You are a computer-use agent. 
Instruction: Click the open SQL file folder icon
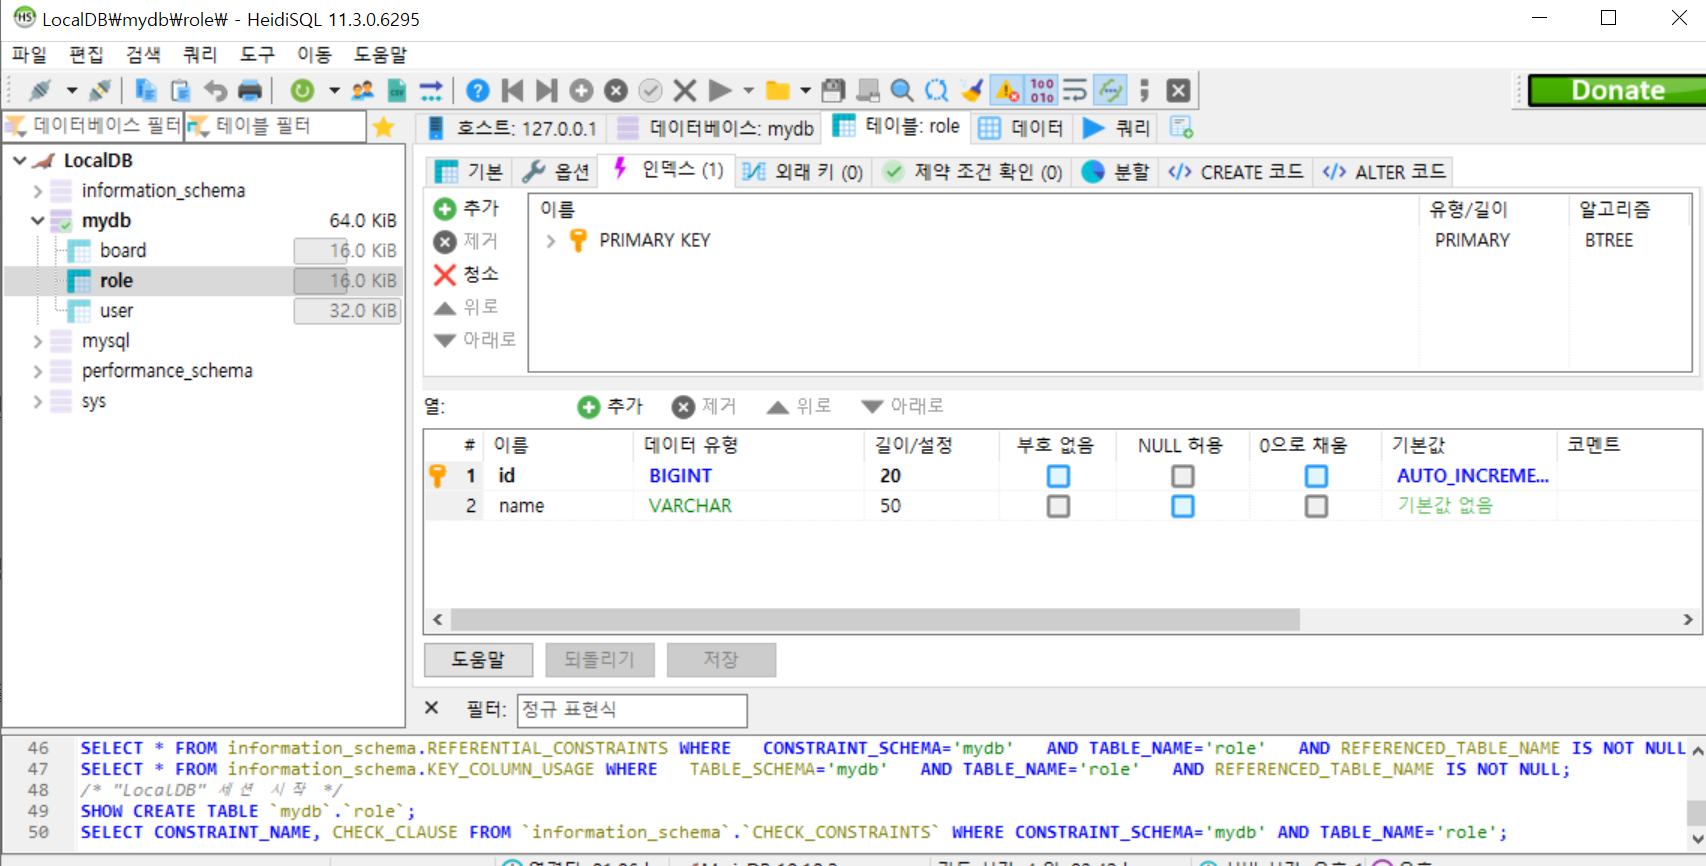click(x=778, y=90)
